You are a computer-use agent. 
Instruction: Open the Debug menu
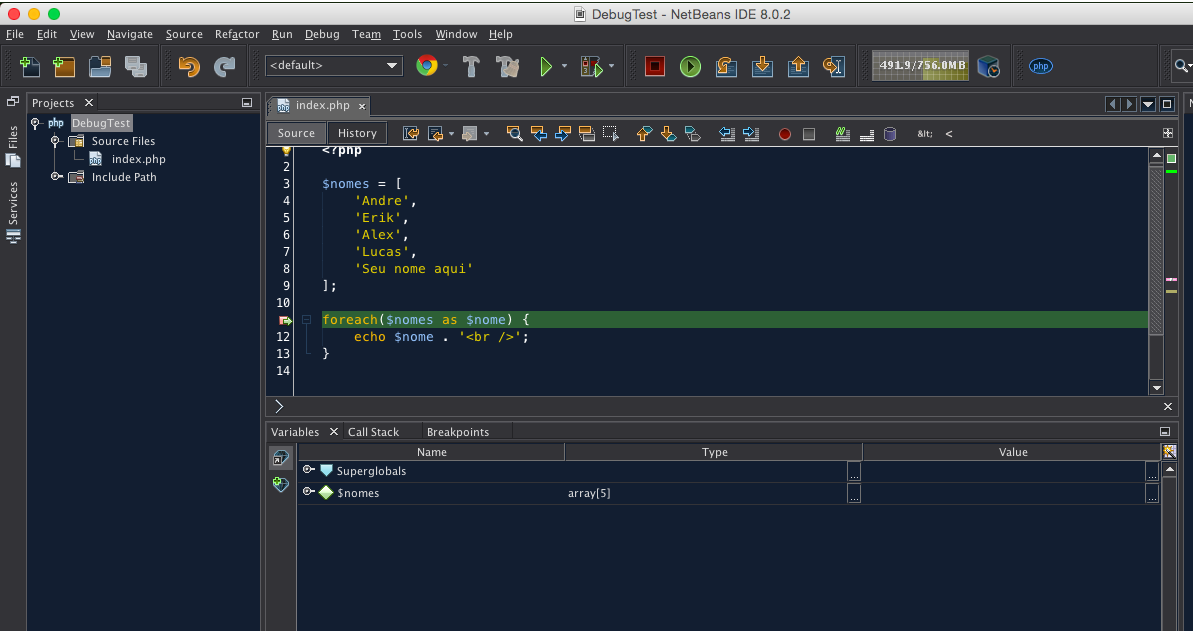pos(322,34)
